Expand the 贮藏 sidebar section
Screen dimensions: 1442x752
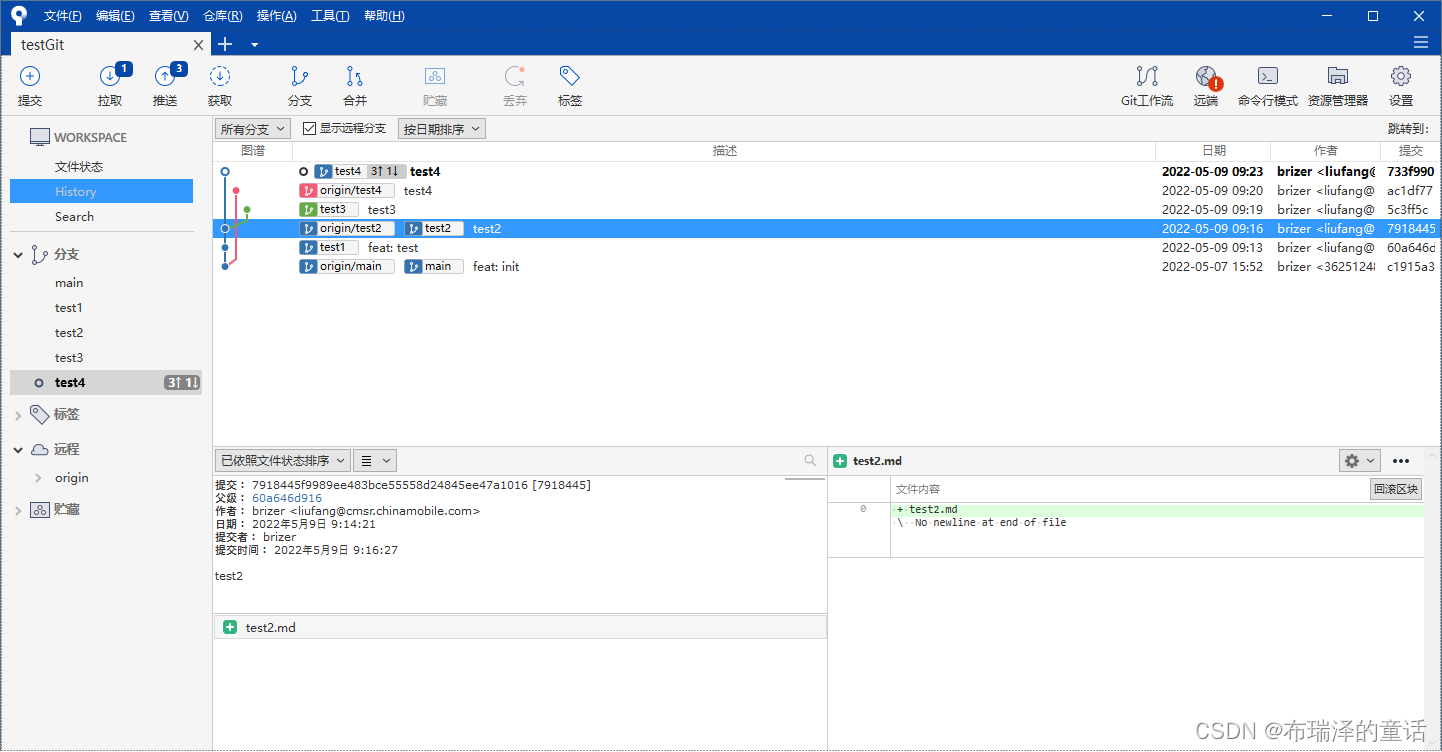click(18, 510)
